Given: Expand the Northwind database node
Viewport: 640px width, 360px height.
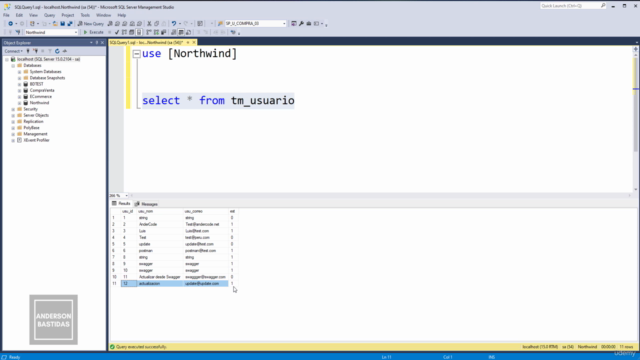Looking at the screenshot, I should click(x=19, y=103).
